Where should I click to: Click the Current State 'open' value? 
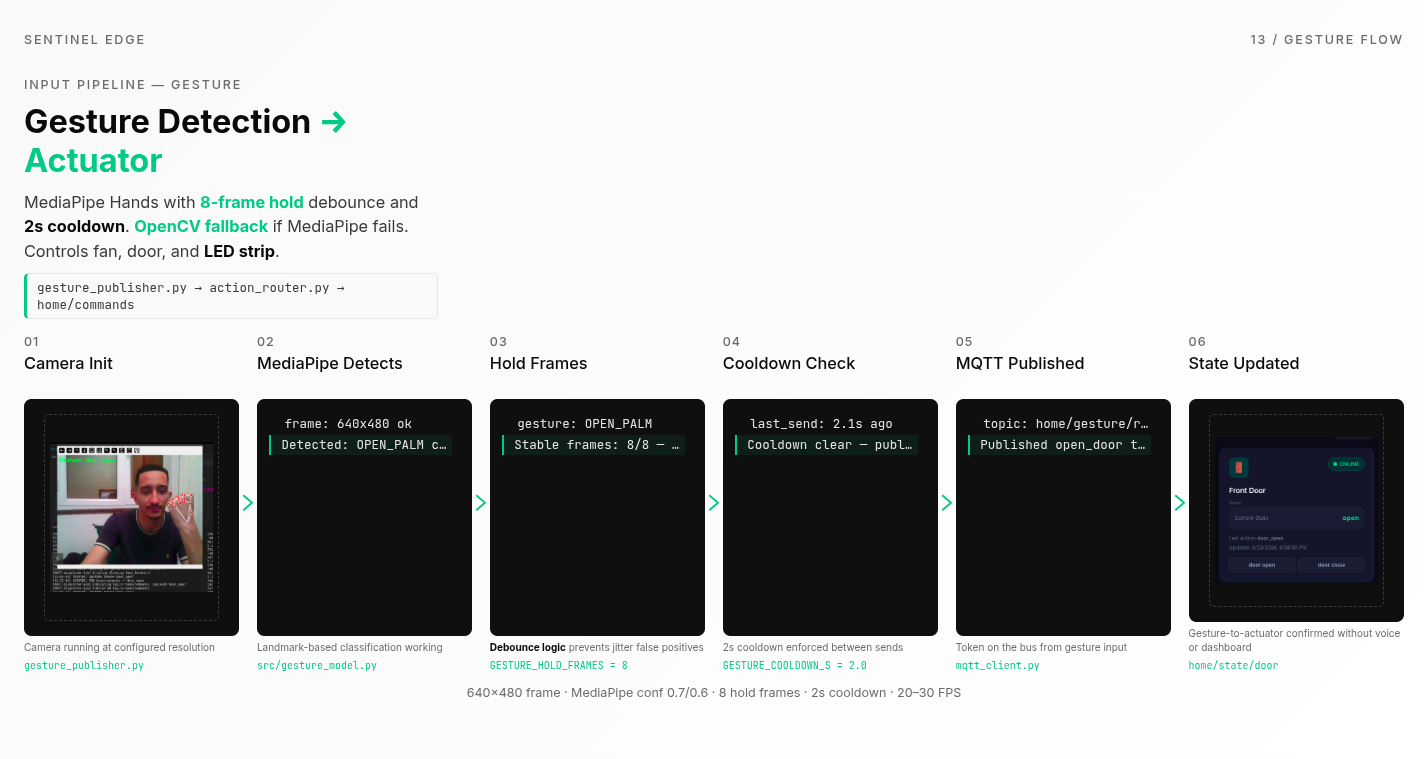[x=1351, y=518]
